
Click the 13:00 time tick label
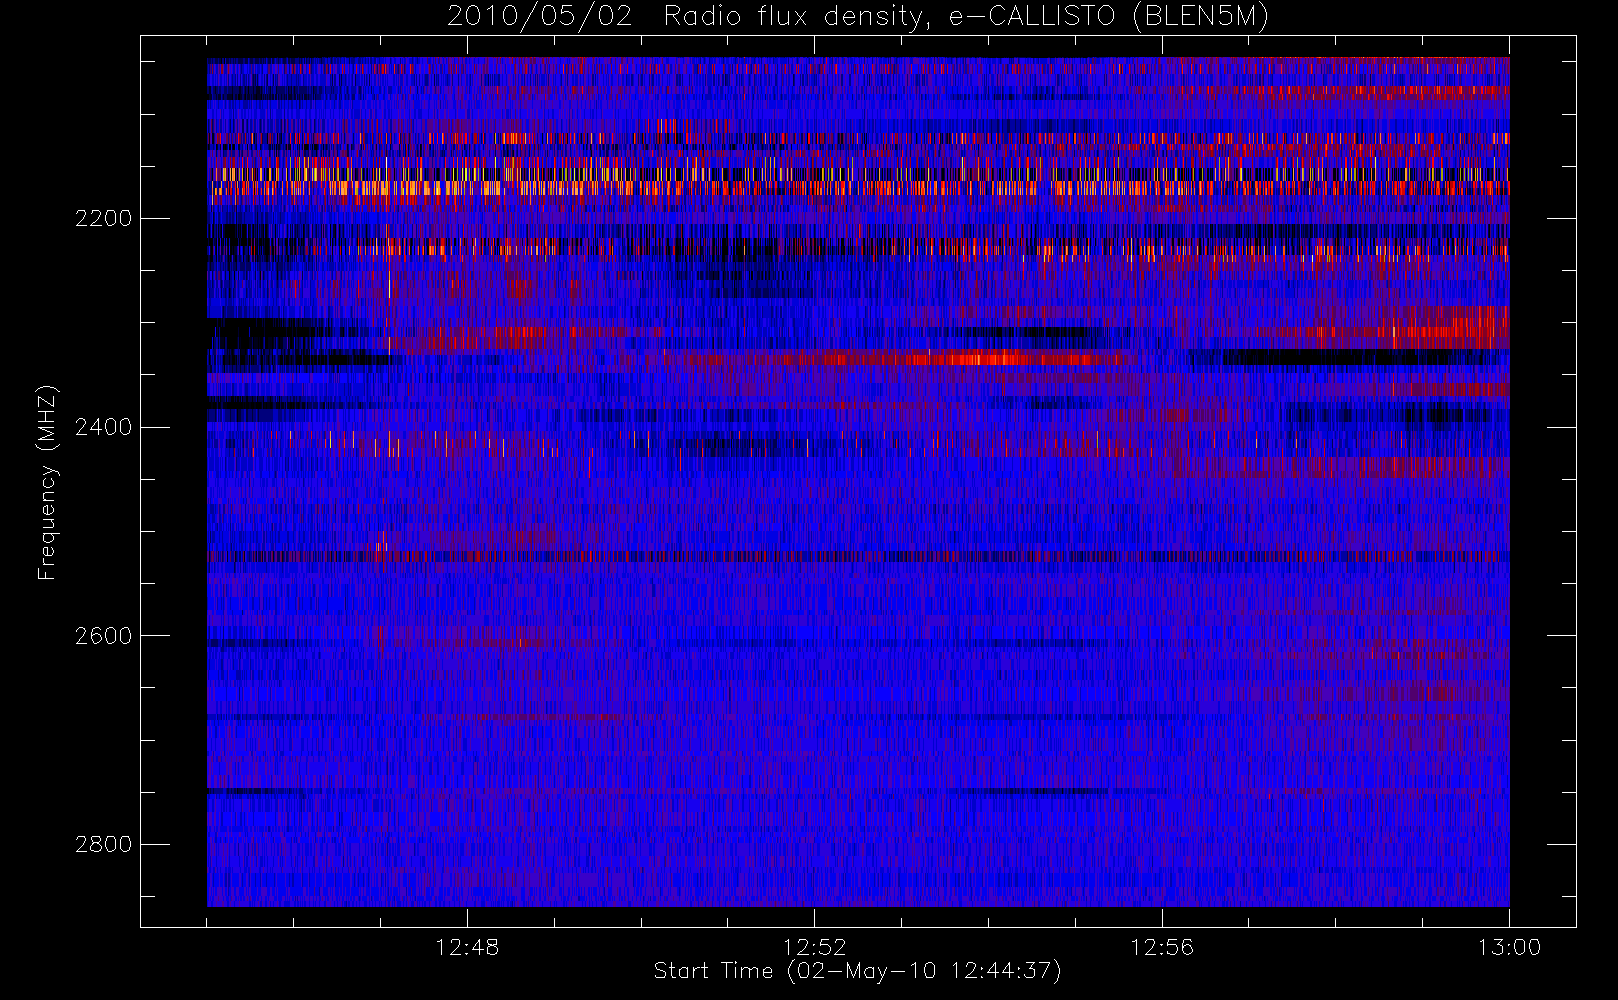[1509, 947]
